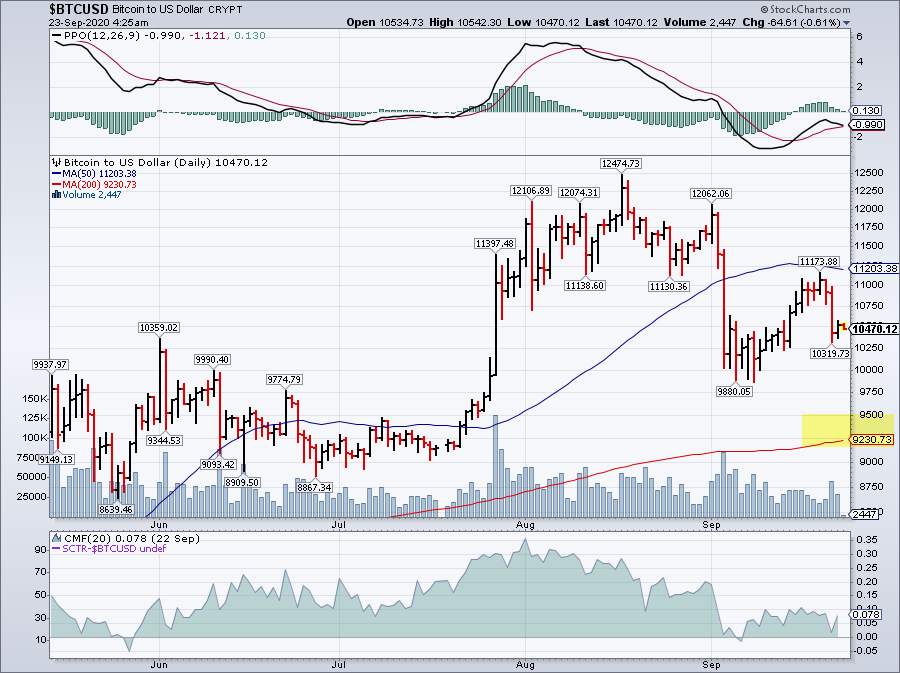The image size is (900, 673).
Task: Click the 11138.60 low price label
Action: tap(585, 285)
